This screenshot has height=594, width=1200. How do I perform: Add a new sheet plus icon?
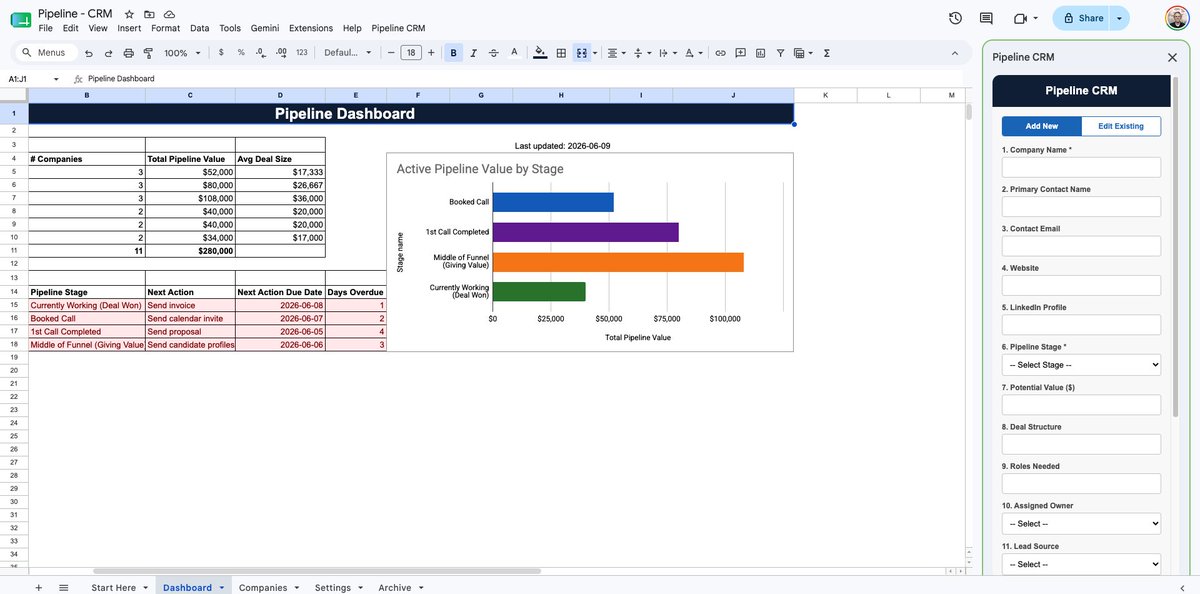(x=39, y=587)
